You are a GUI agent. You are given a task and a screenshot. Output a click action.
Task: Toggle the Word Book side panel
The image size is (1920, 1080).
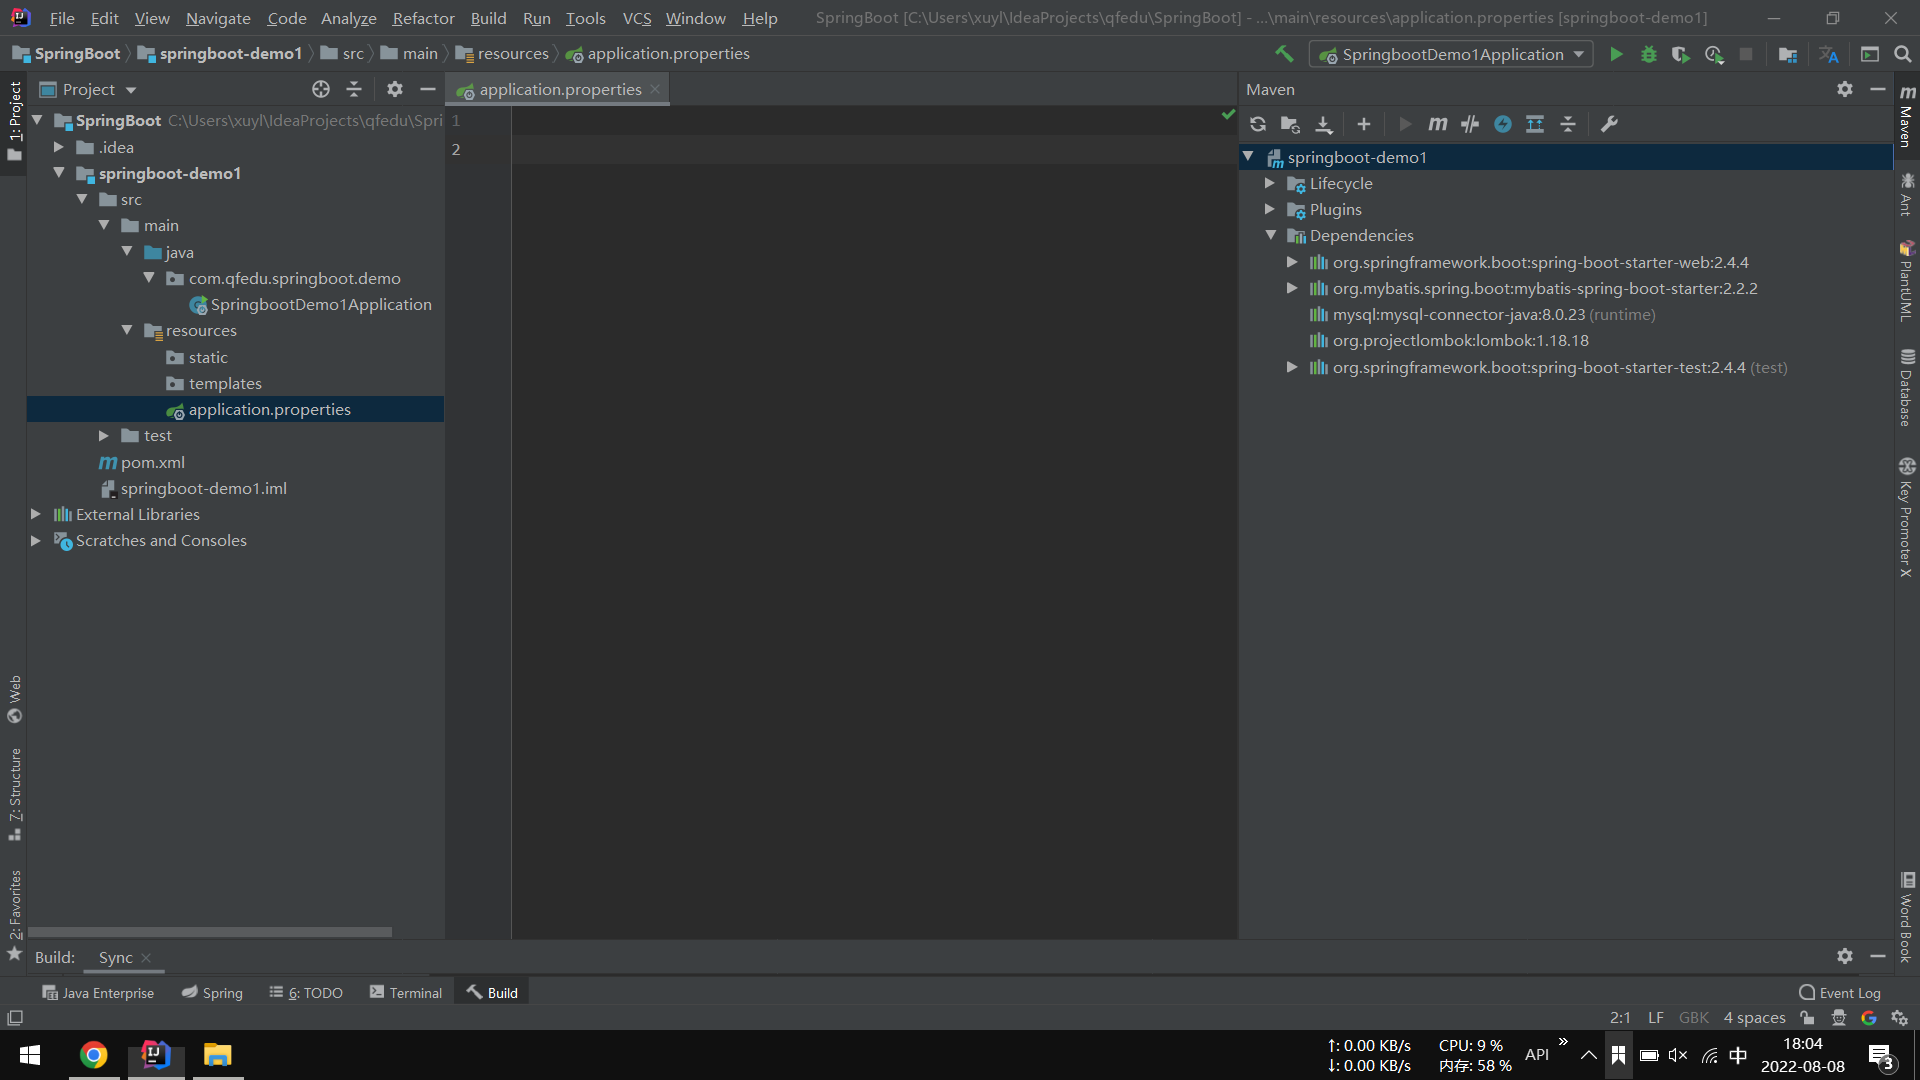point(1907,917)
